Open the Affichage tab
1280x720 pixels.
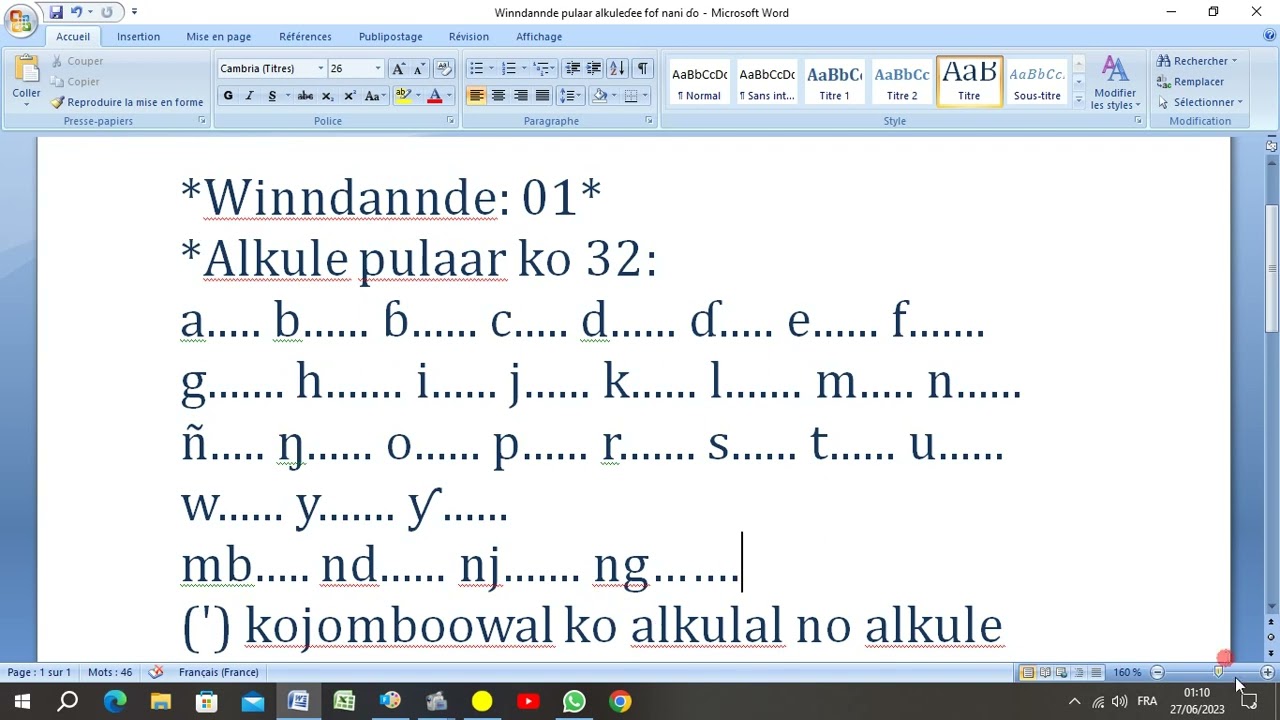[539, 37]
